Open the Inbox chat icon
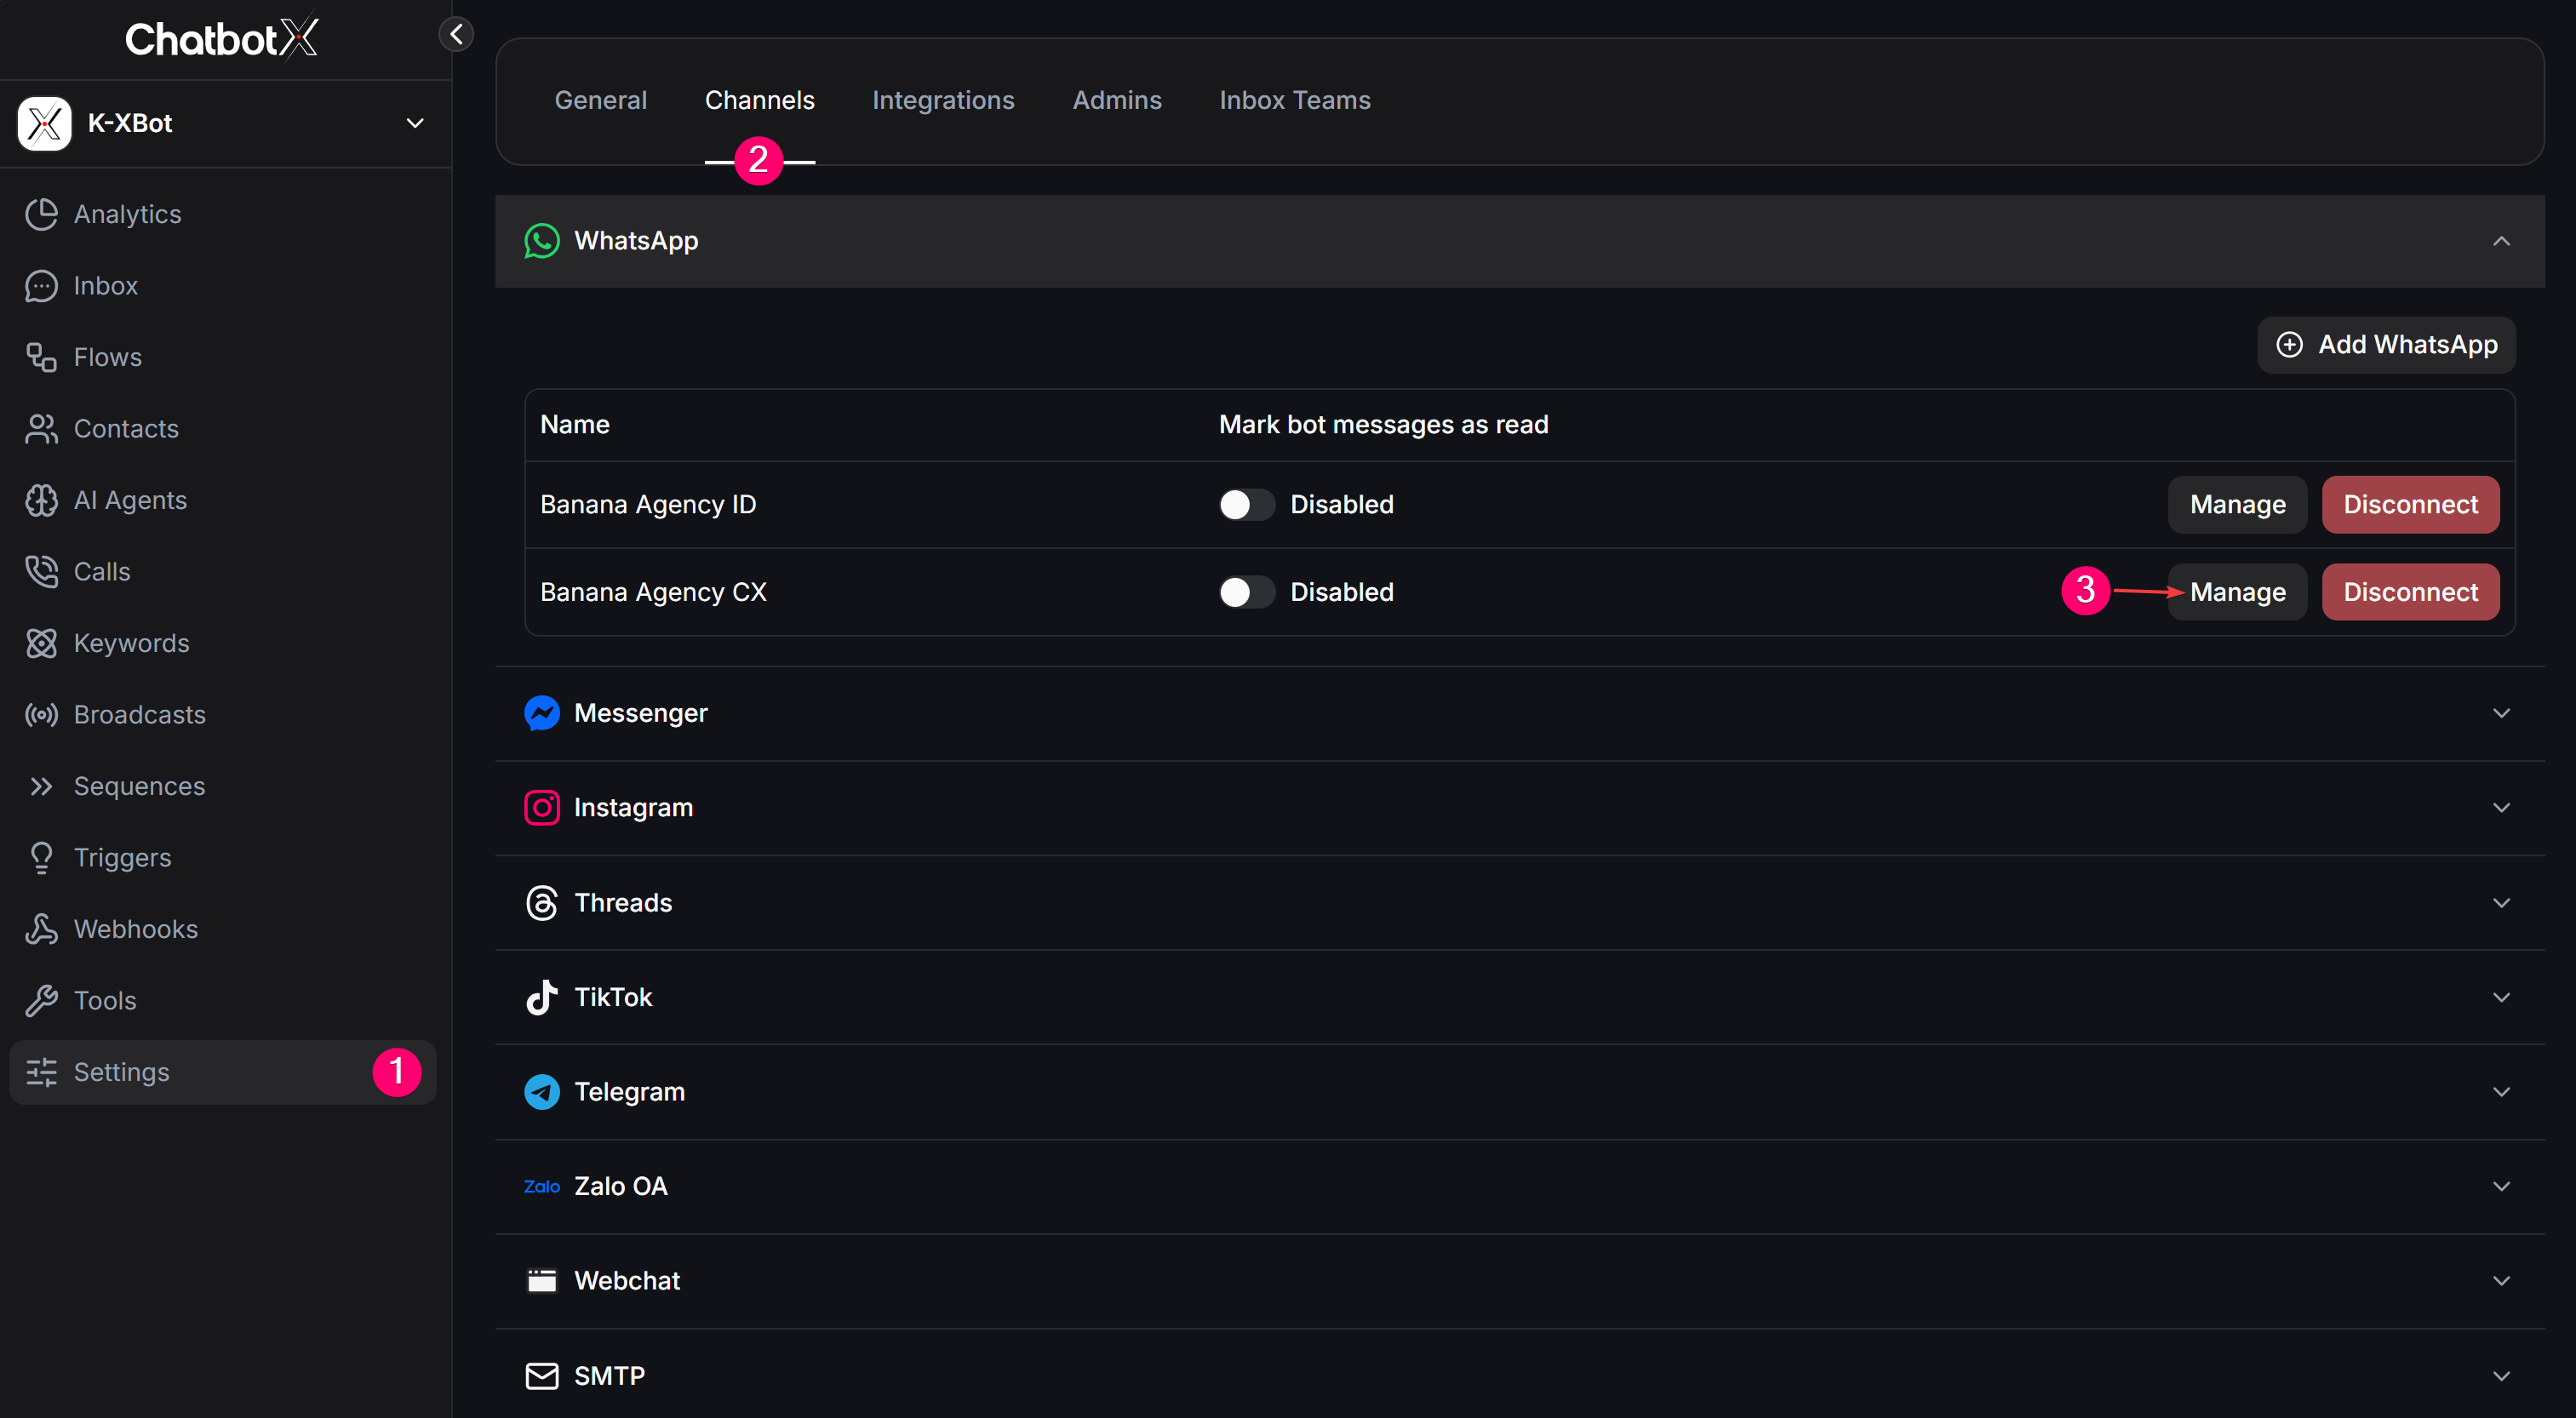 click(41, 286)
